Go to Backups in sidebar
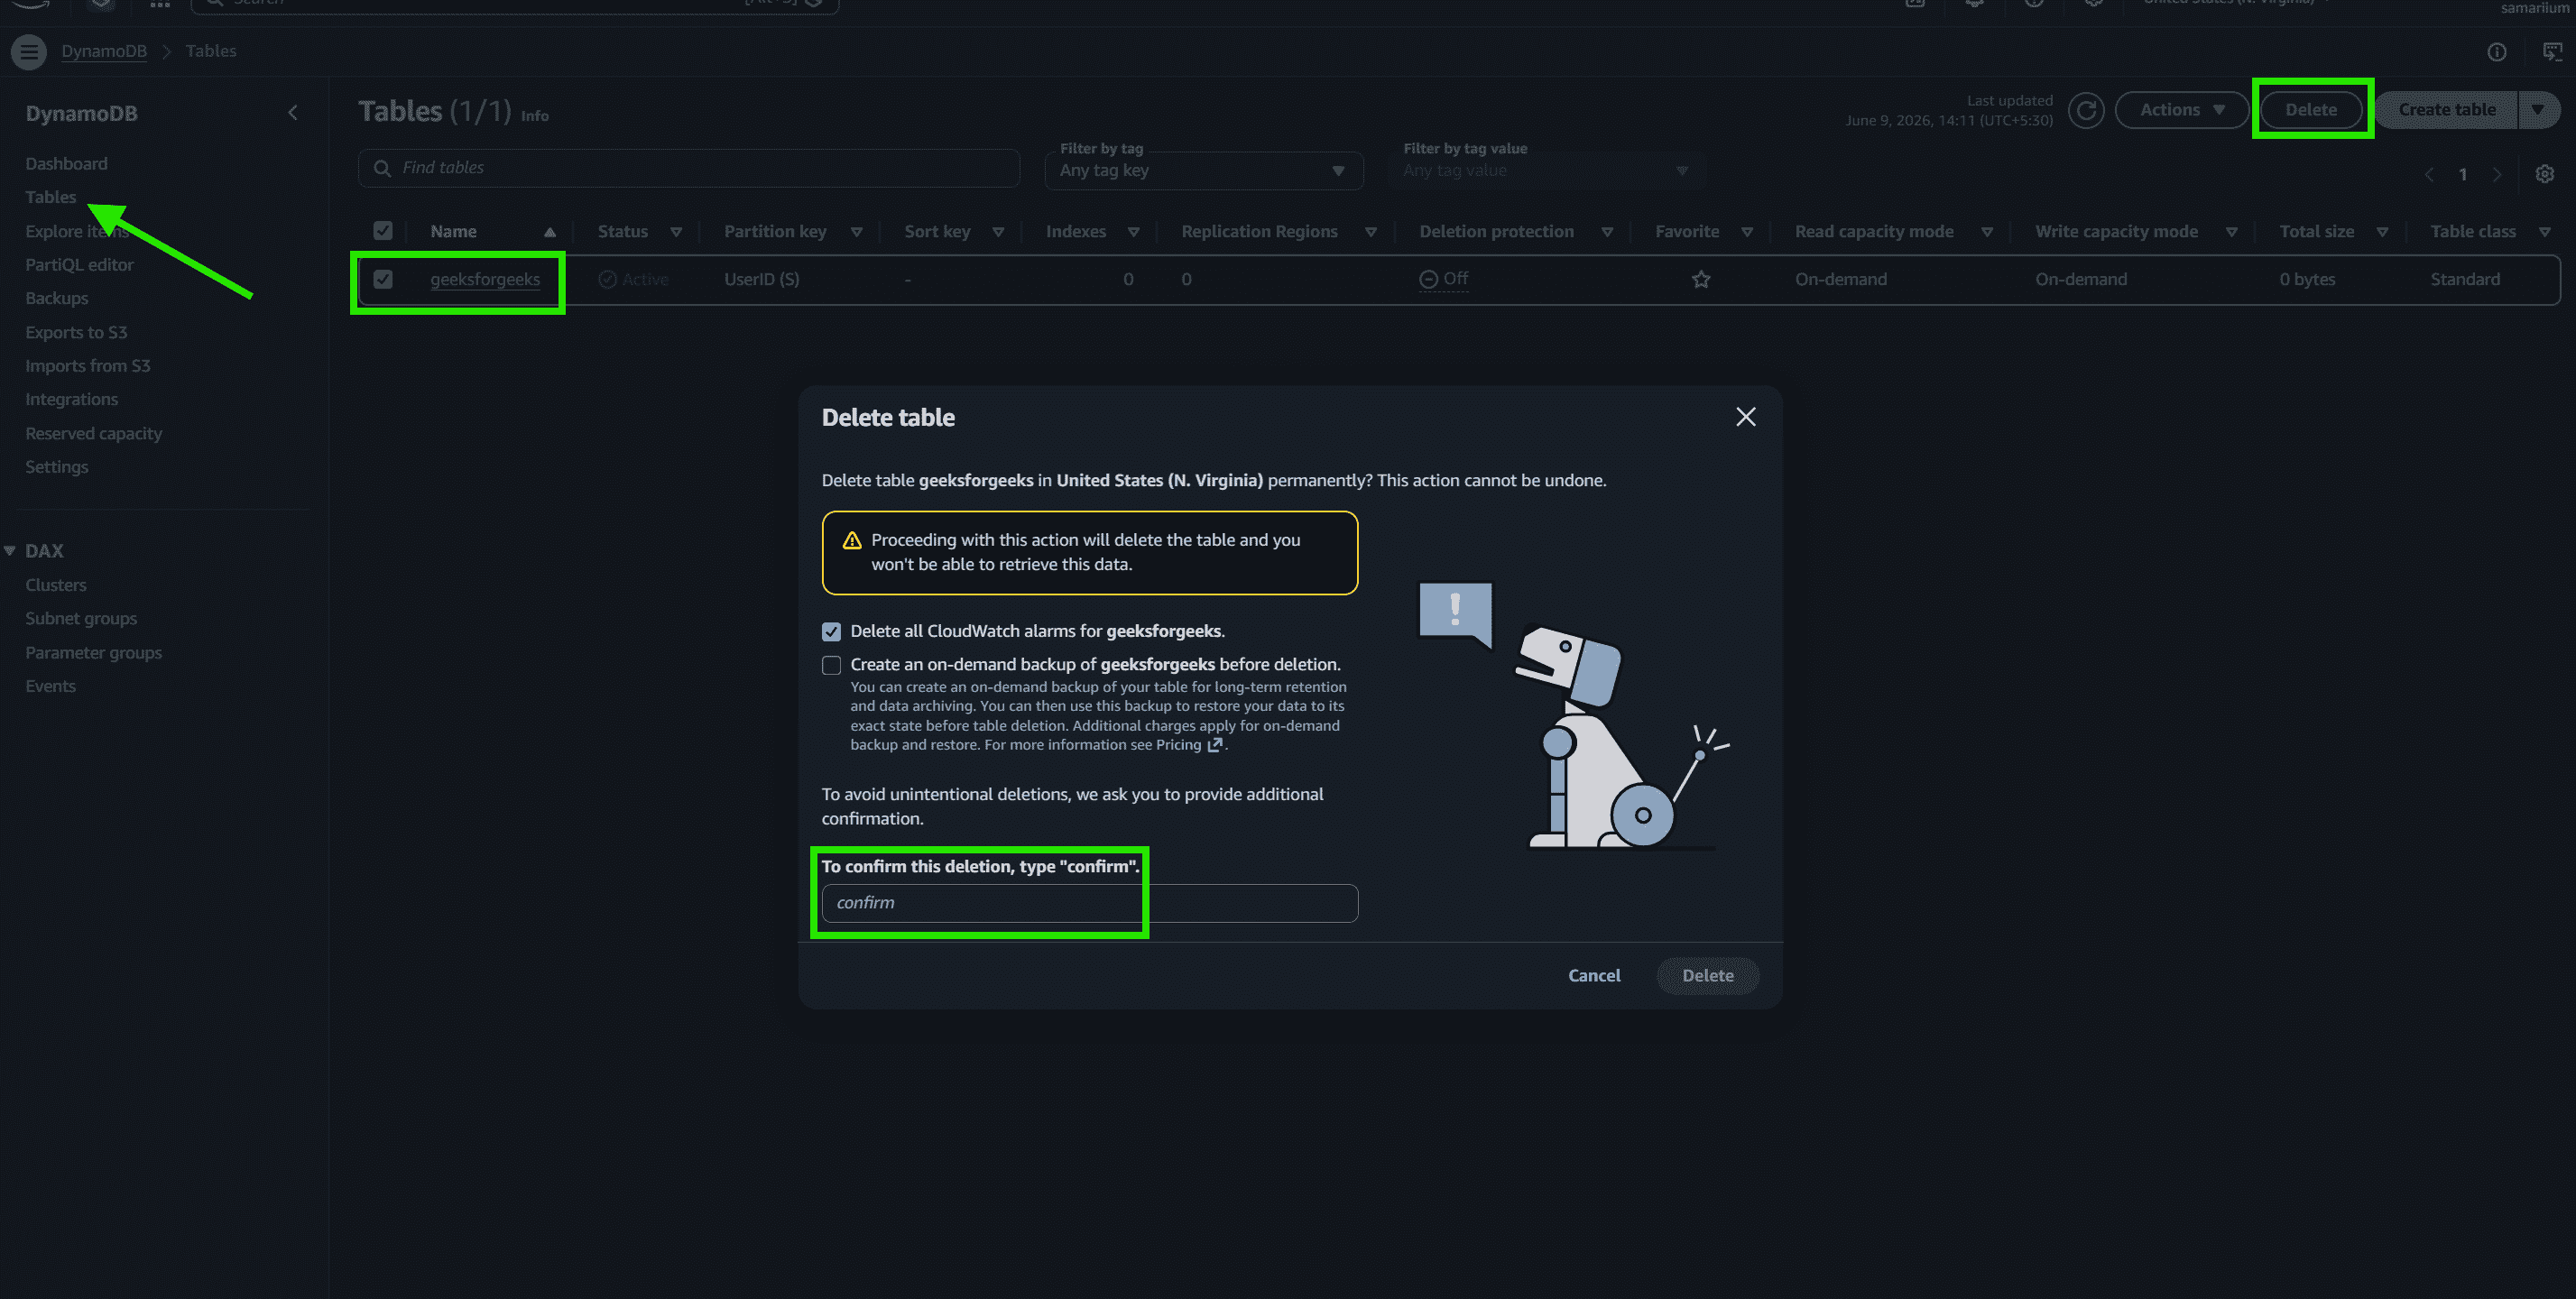Viewport: 2576px width, 1299px height. [x=57, y=298]
